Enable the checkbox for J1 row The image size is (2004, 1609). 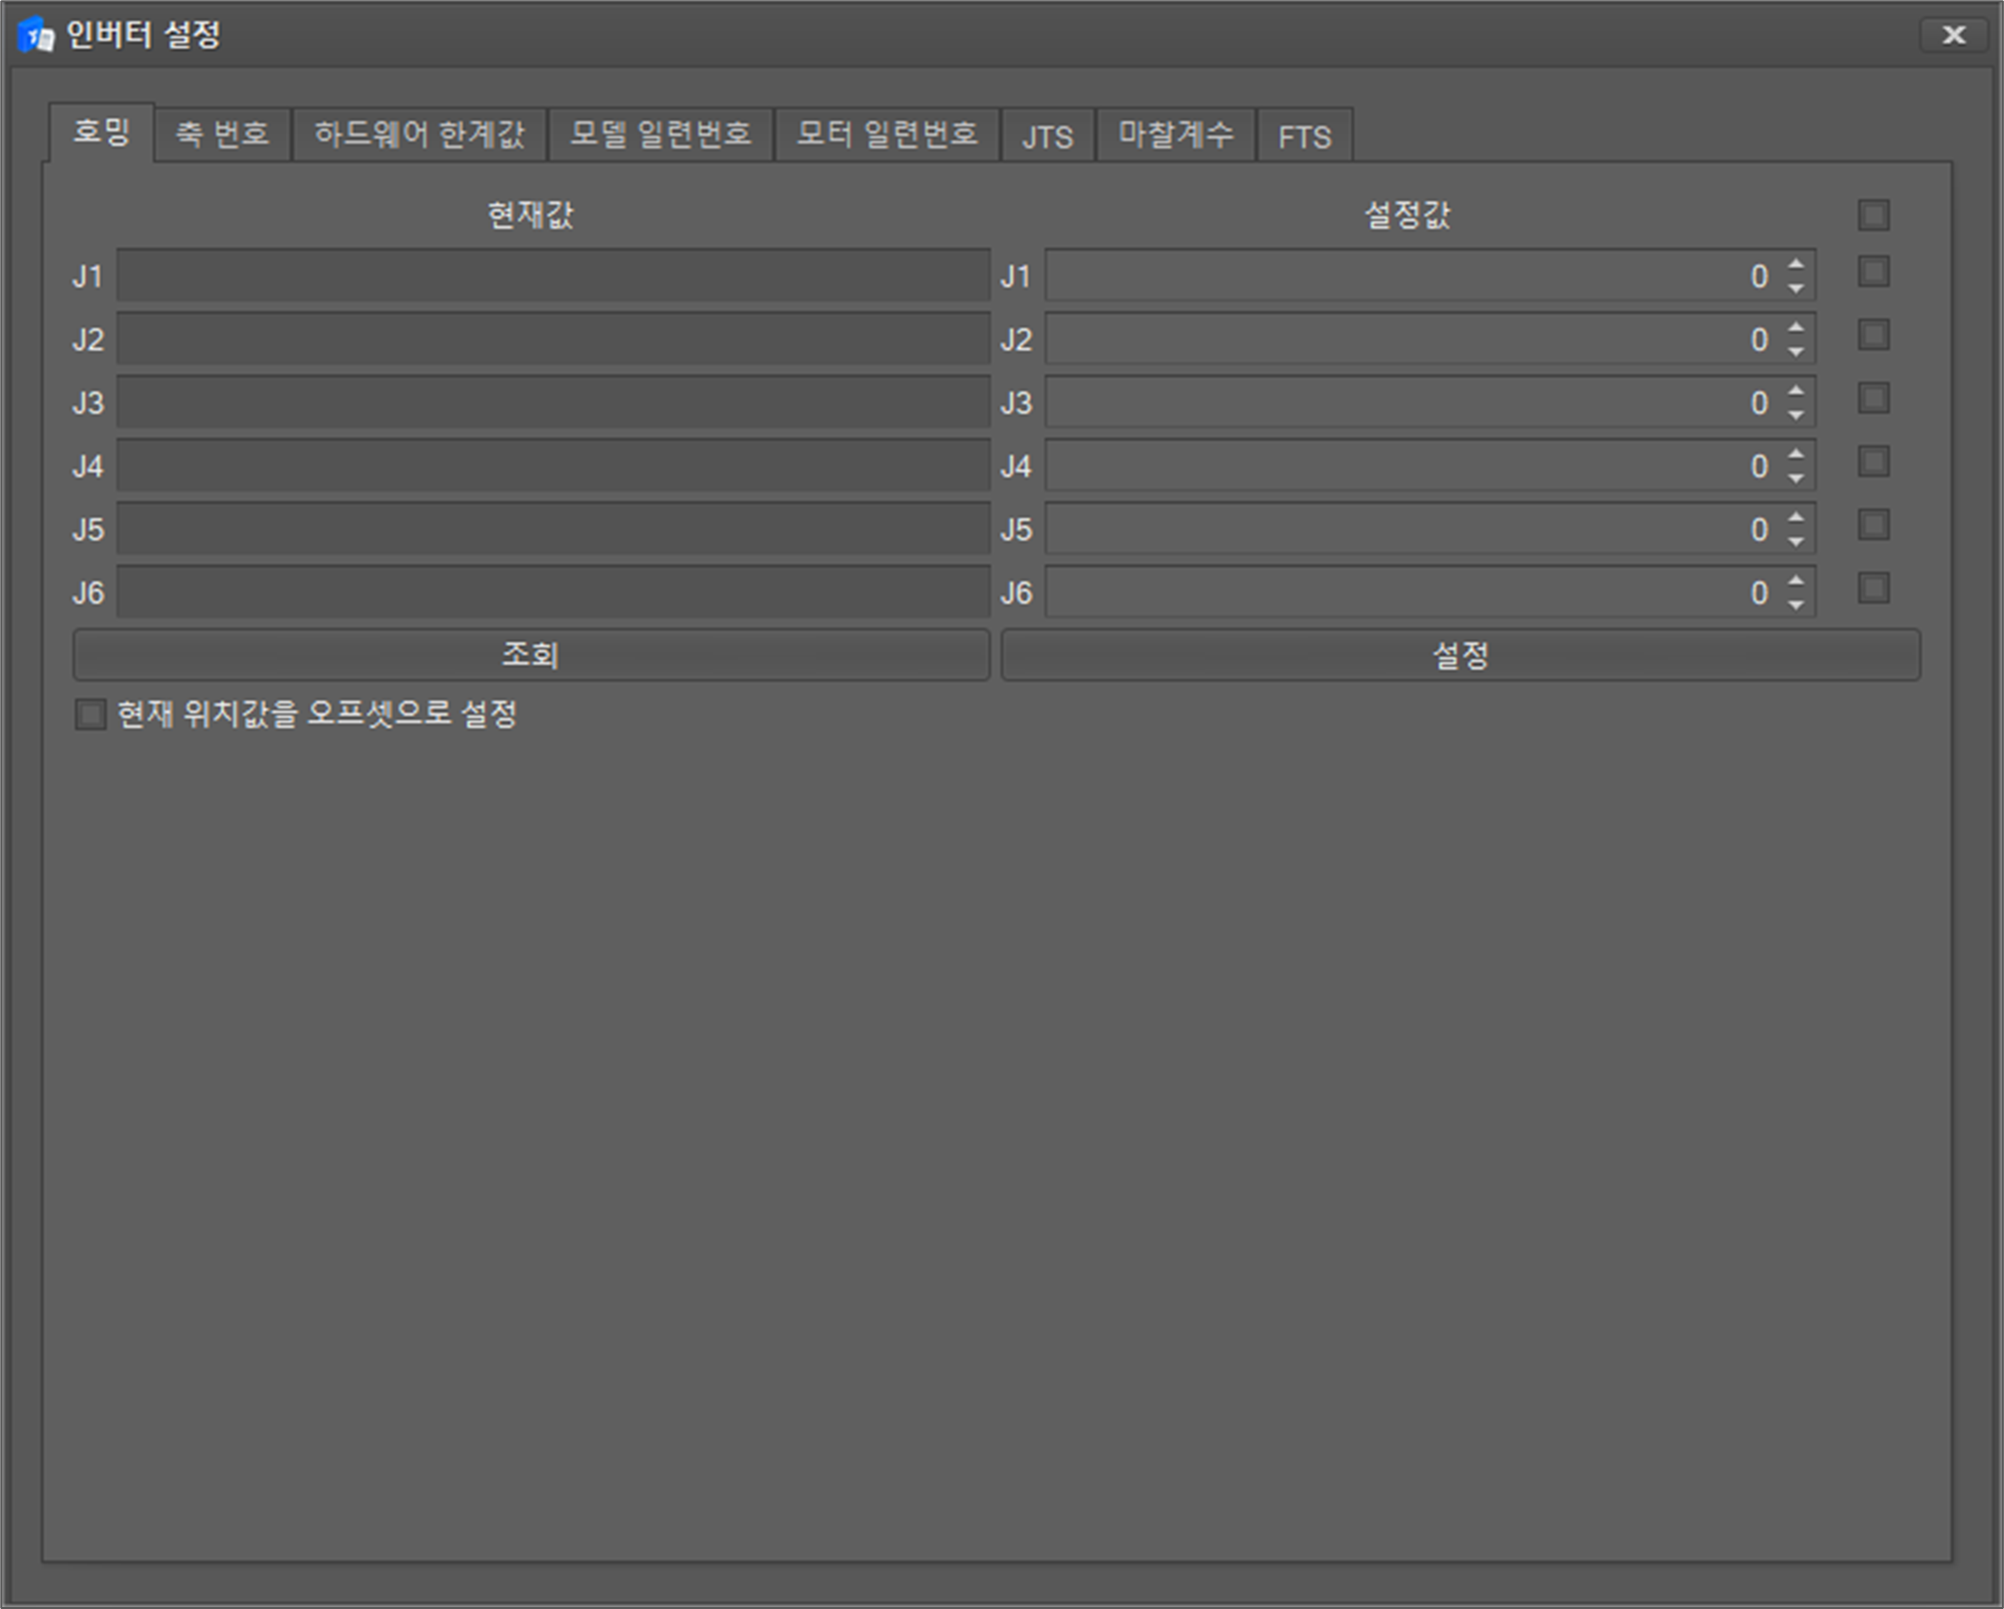point(1873,272)
